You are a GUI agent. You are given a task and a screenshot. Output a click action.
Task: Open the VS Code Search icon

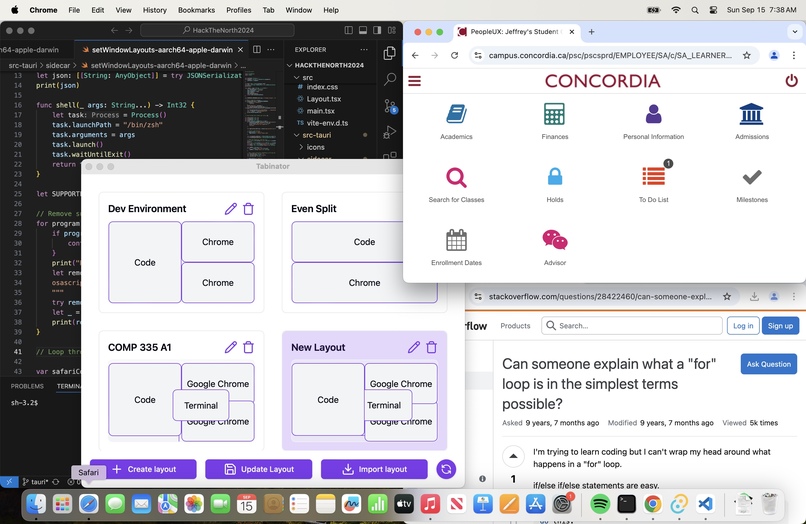pyautogui.click(x=390, y=80)
